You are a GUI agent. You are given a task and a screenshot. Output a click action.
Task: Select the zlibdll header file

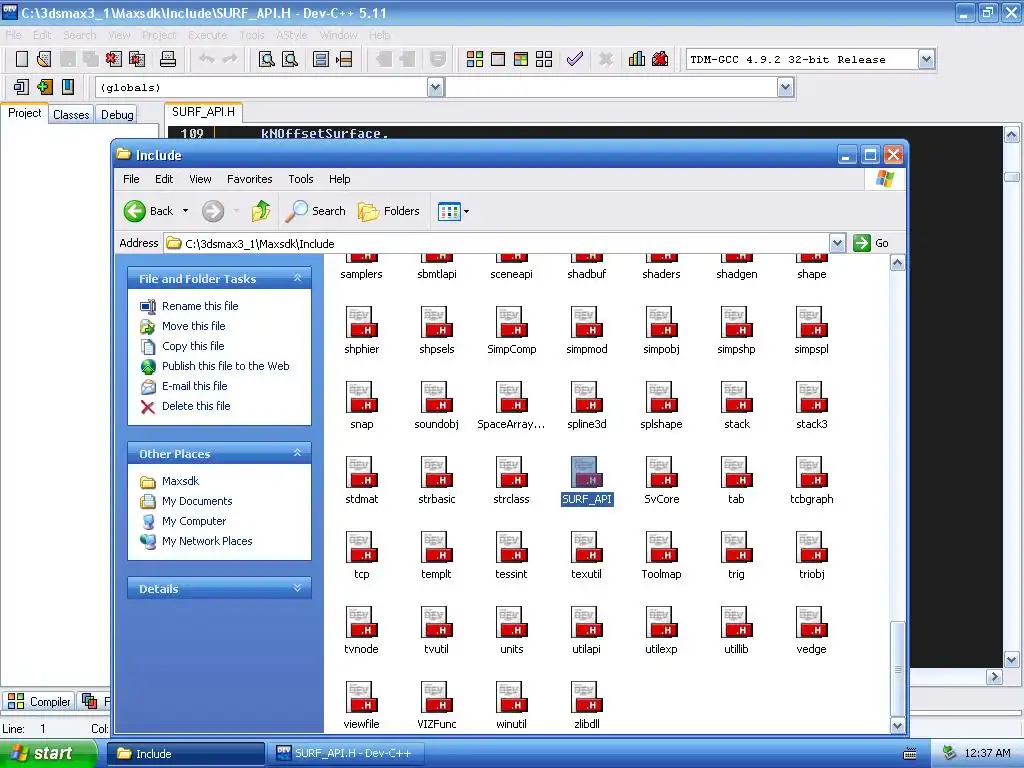pos(586,705)
